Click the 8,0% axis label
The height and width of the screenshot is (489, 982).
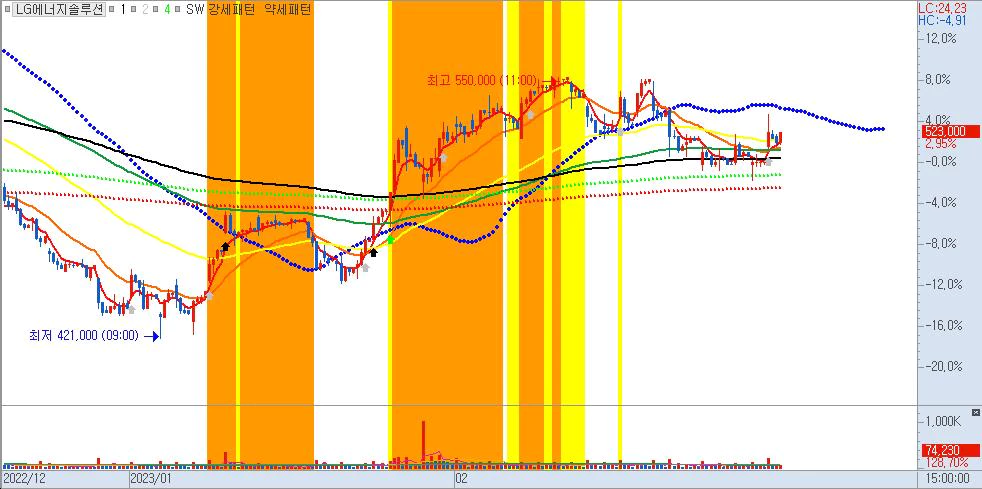click(938, 80)
